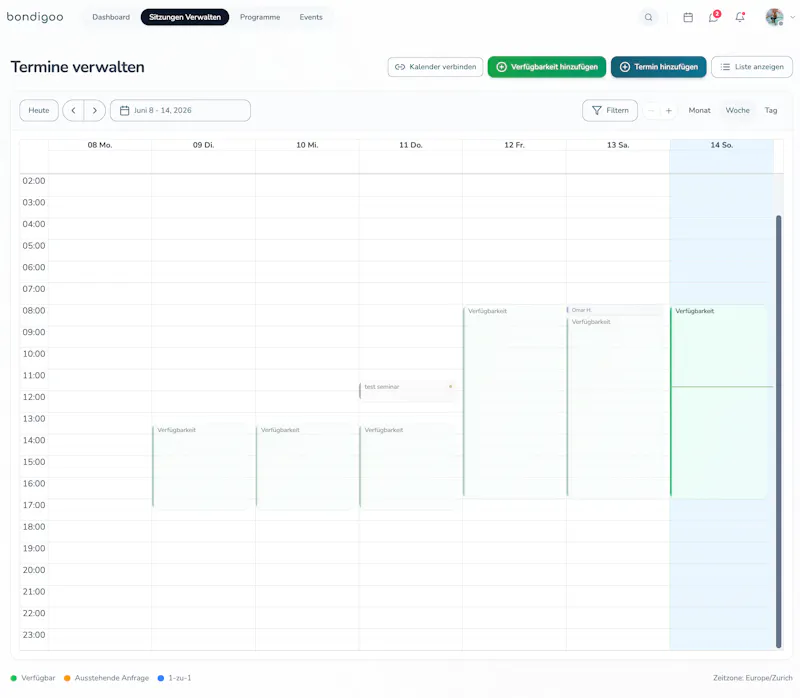
Task: Open the search icon in header
Action: tap(648, 17)
